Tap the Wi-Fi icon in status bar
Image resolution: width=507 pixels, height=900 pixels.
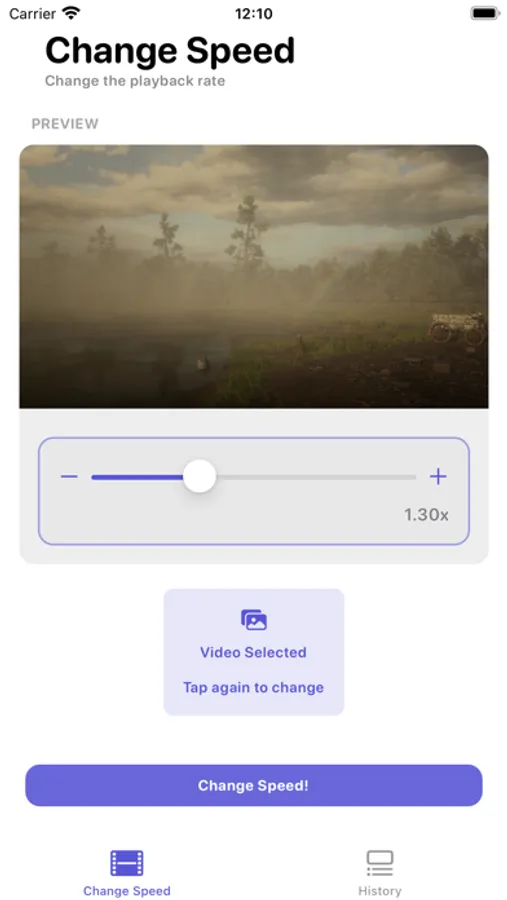(x=72, y=13)
